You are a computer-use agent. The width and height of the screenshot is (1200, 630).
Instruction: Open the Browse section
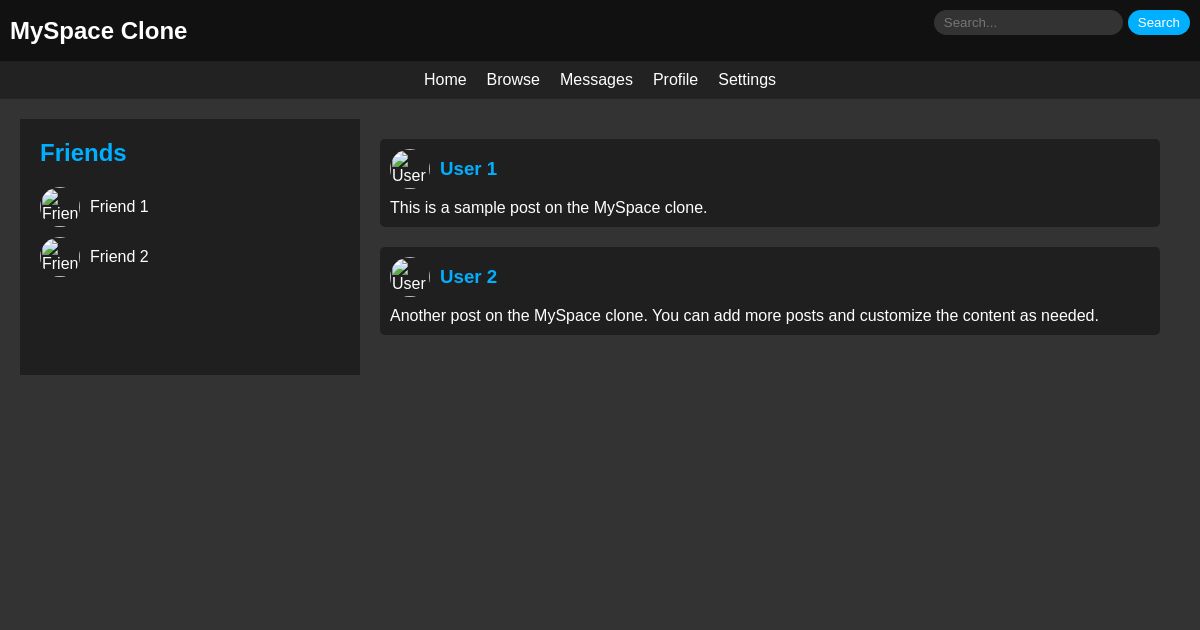513,80
